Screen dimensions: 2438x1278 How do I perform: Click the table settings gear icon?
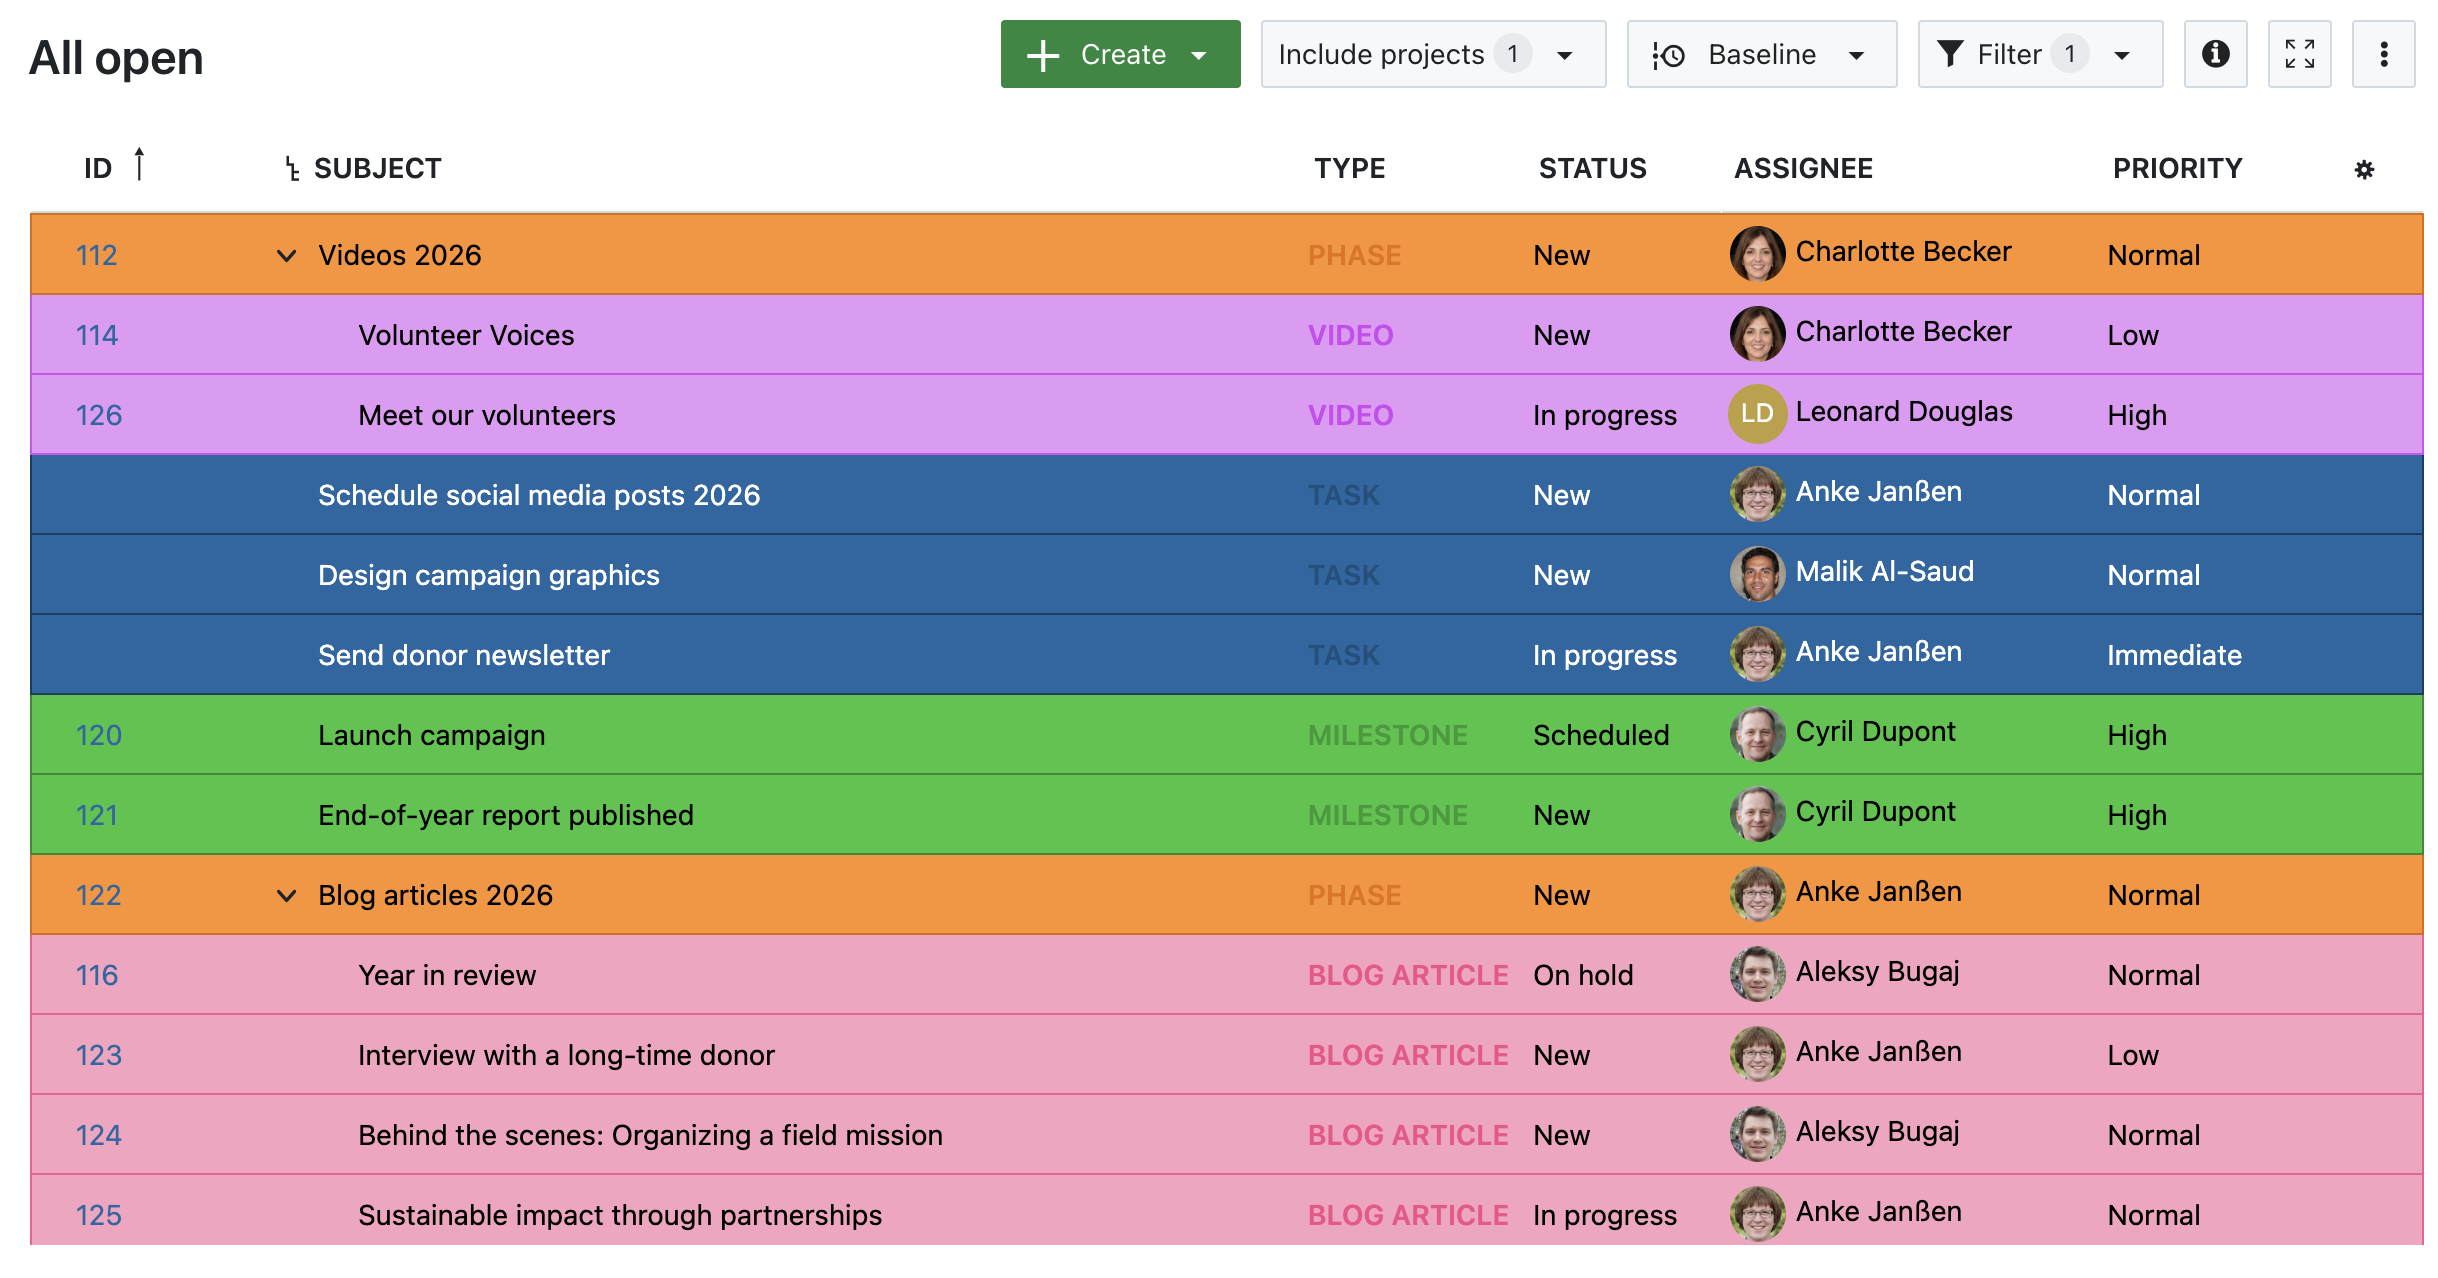pyautogui.click(x=2364, y=169)
